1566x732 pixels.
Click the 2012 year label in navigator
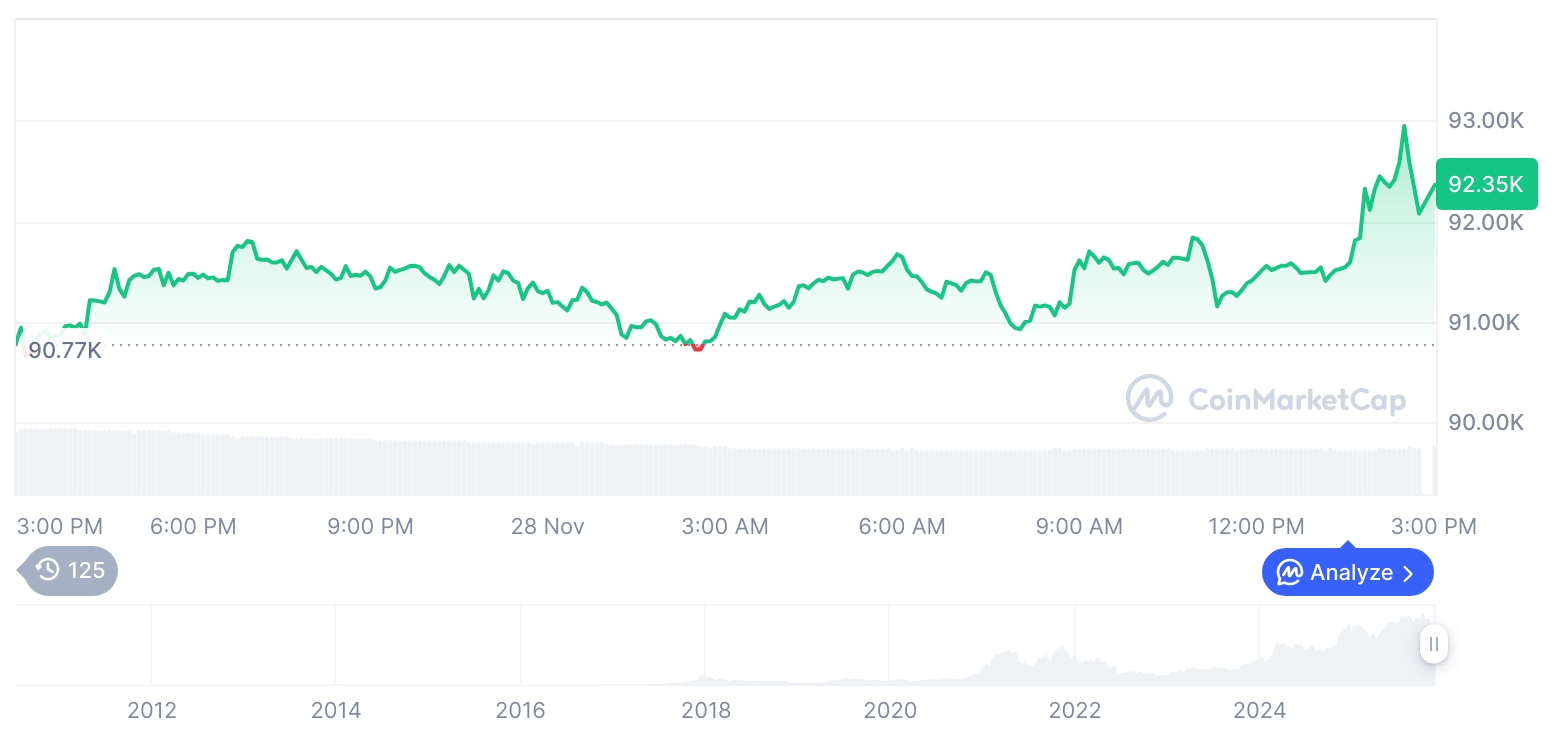click(152, 711)
